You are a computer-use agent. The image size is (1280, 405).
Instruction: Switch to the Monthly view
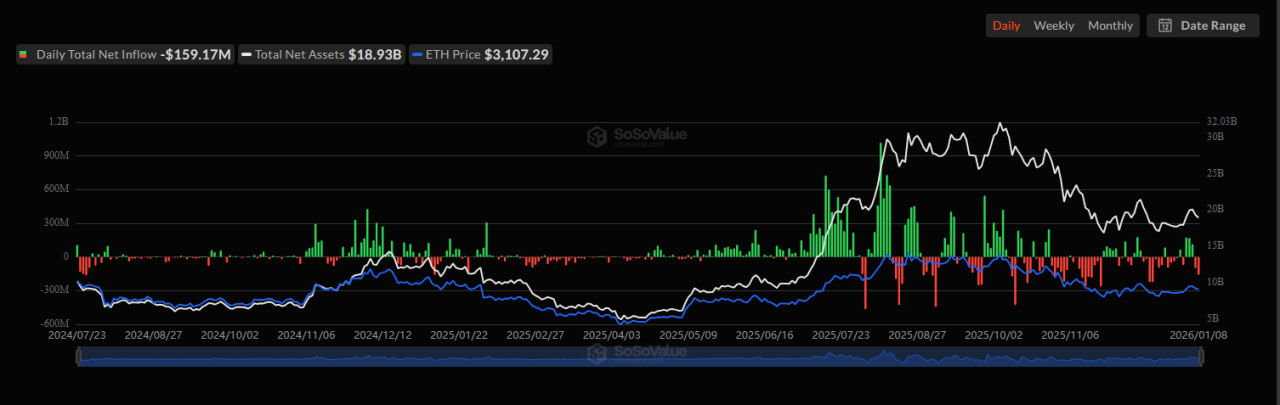[1110, 26]
